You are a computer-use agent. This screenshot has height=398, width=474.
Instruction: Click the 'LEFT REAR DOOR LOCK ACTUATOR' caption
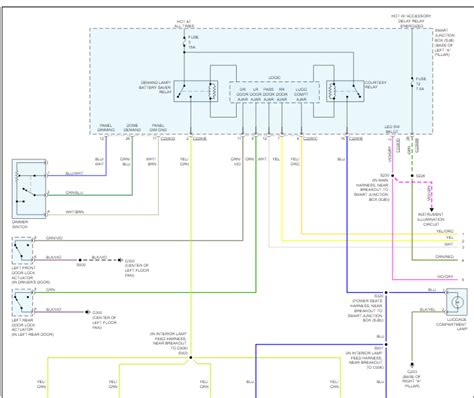coord(33,327)
